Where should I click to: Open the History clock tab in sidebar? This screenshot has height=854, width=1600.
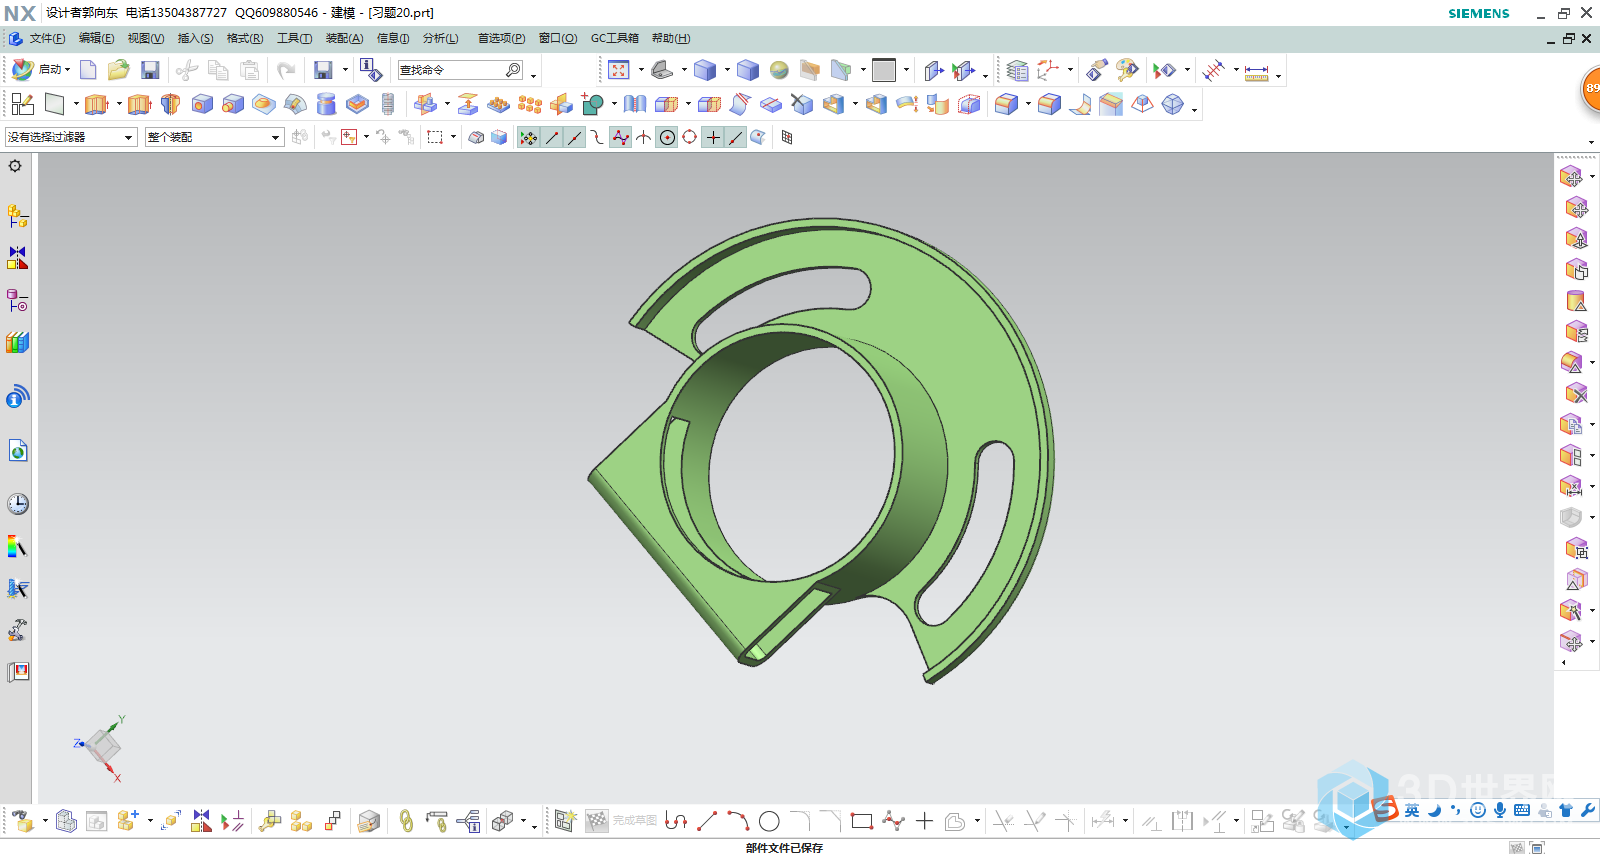(x=18, y=504)
